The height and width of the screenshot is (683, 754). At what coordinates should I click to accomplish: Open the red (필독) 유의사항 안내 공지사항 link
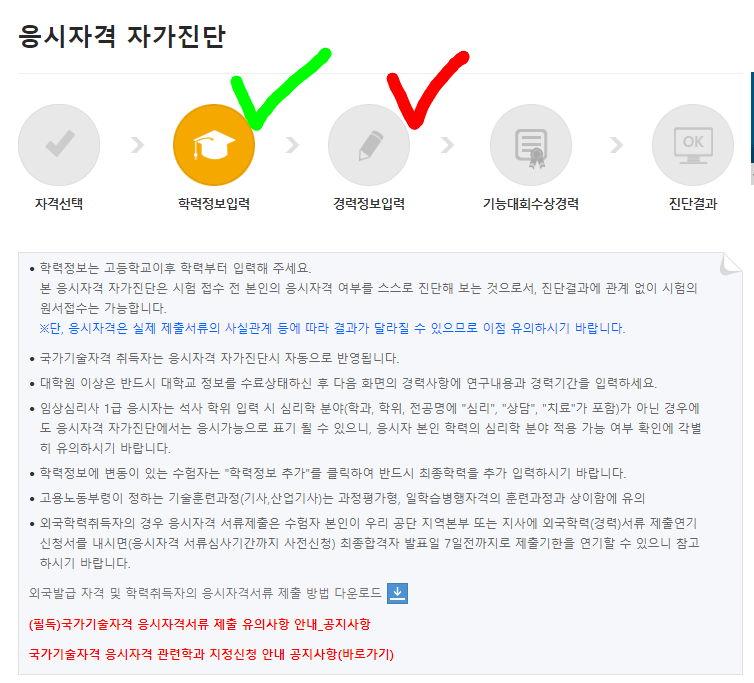(x=200, y=625)
